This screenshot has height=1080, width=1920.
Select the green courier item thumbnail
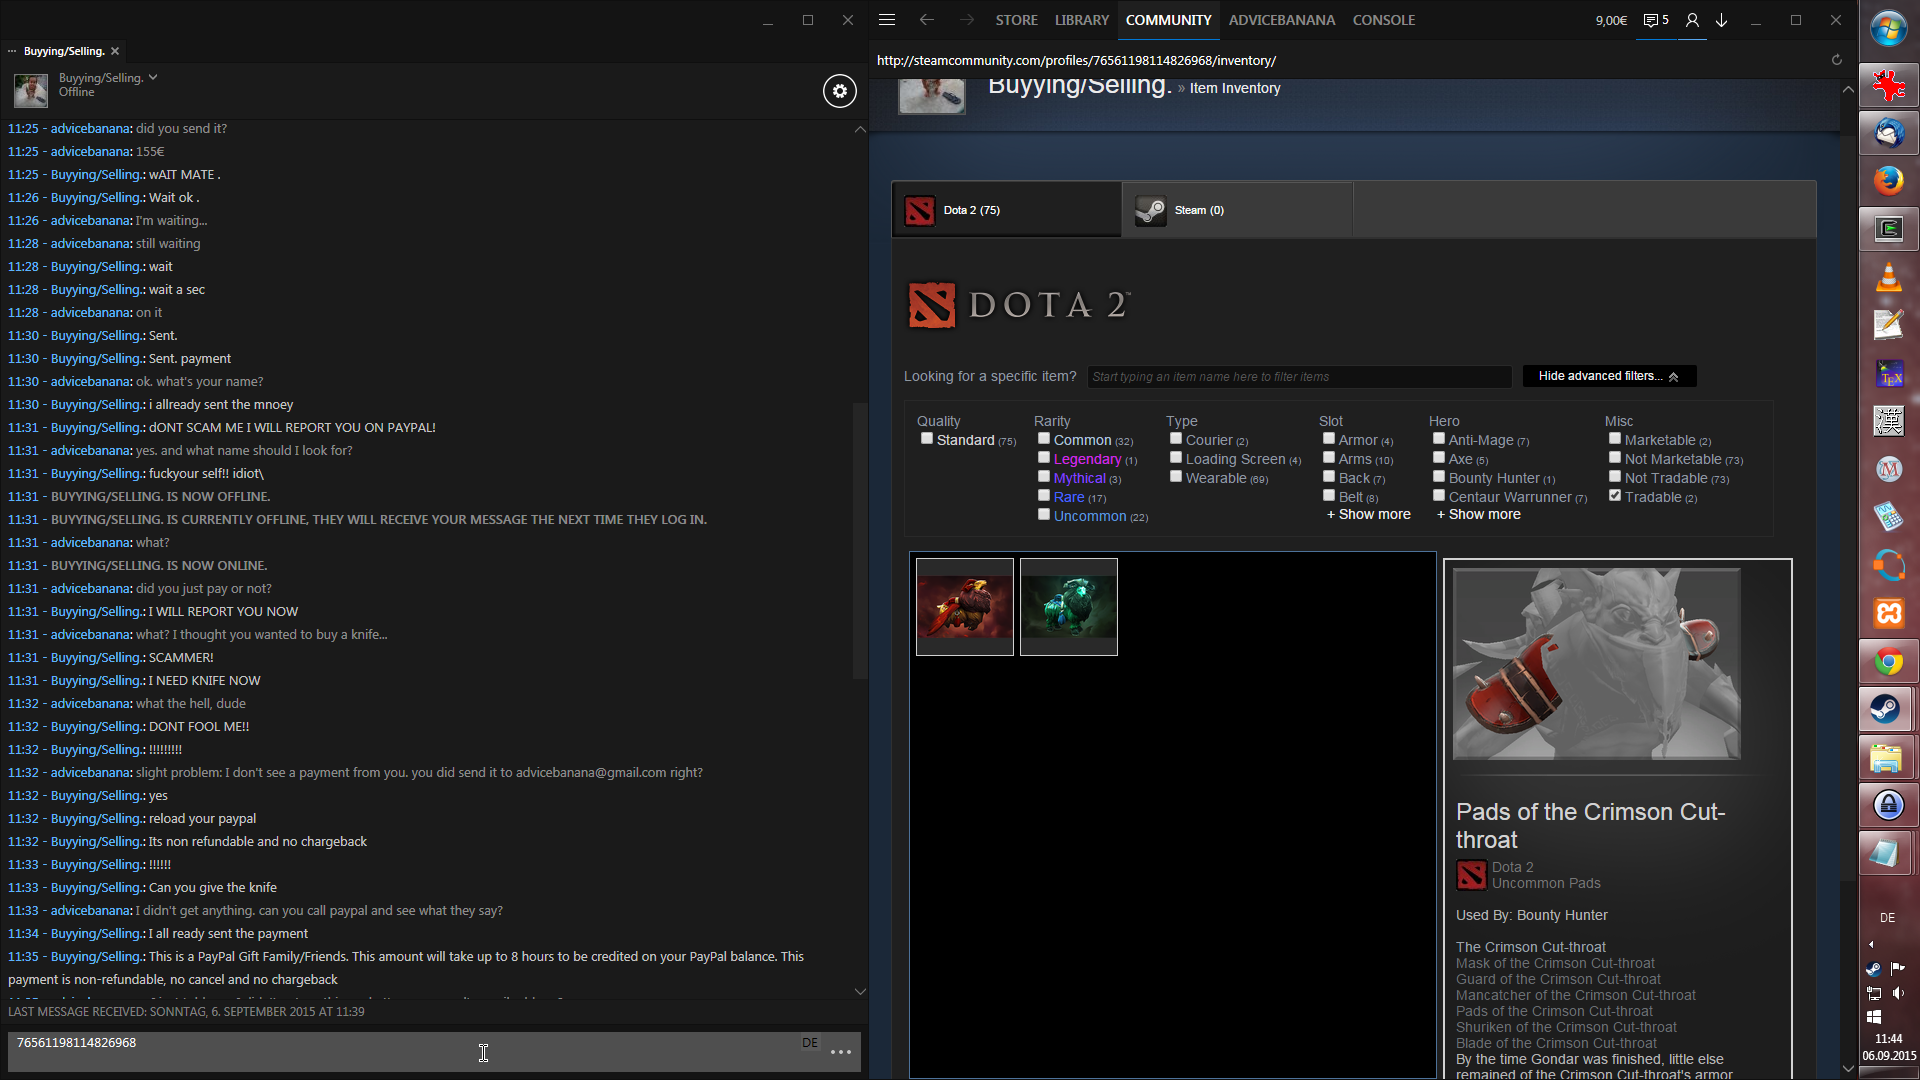(1068, 607)
